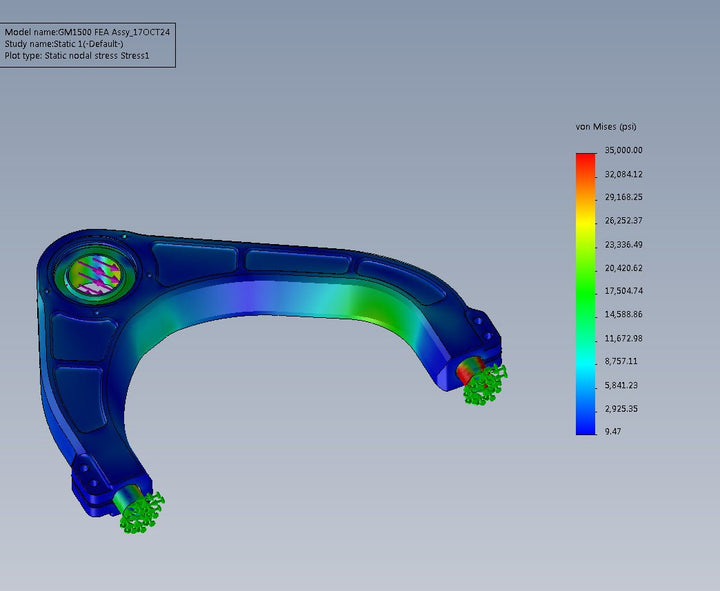Select the Study name Static 1 line
The width and height of the screenshot is (720, 591).
[64, 44]
